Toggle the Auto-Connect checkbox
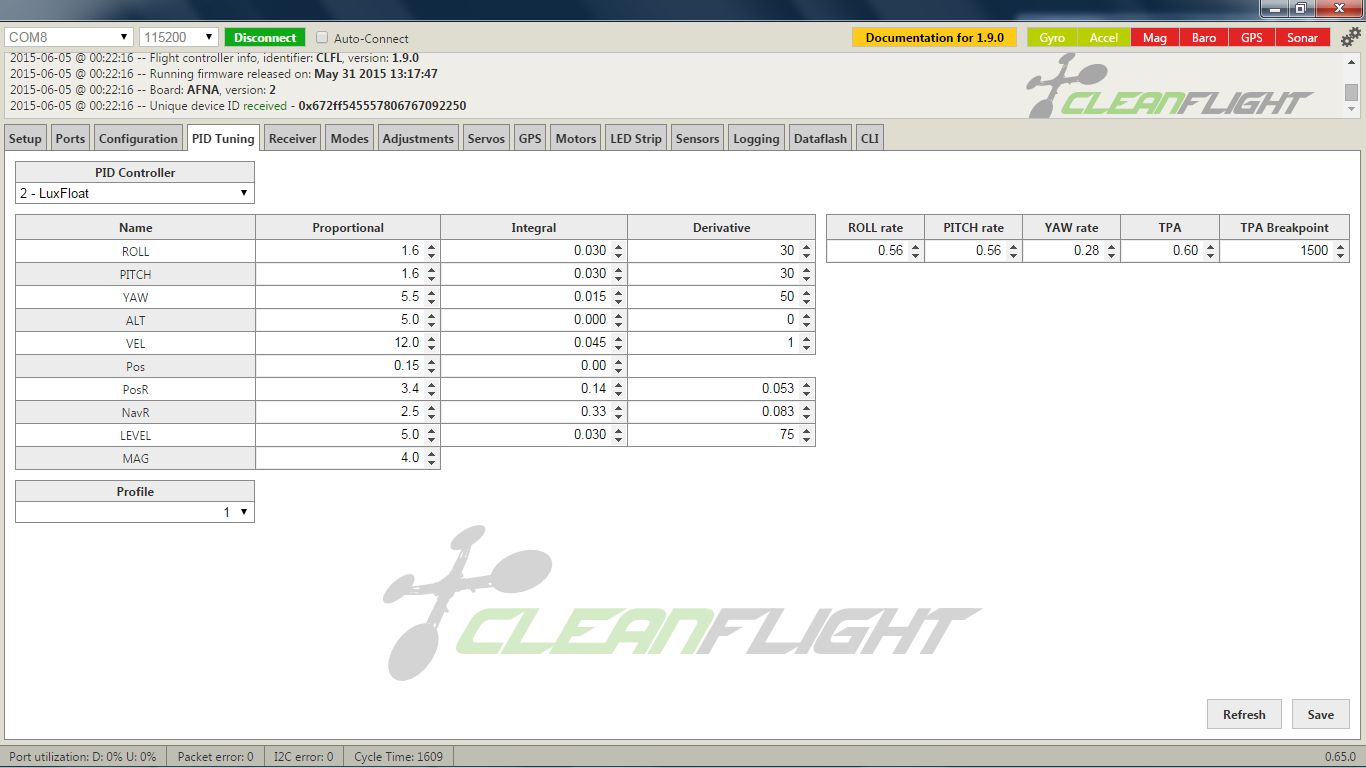 tap(322, 38)
